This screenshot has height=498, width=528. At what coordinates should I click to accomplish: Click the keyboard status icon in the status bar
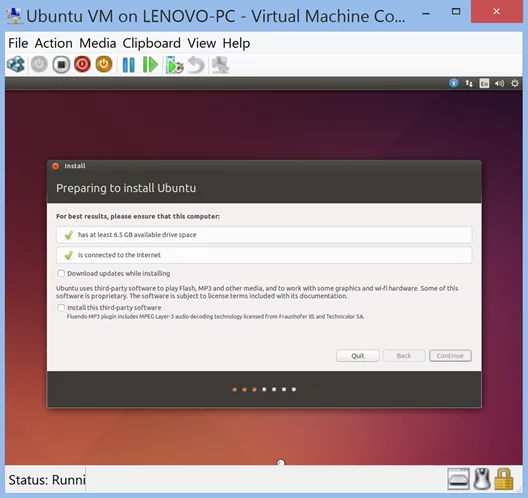tap(458, 478)
